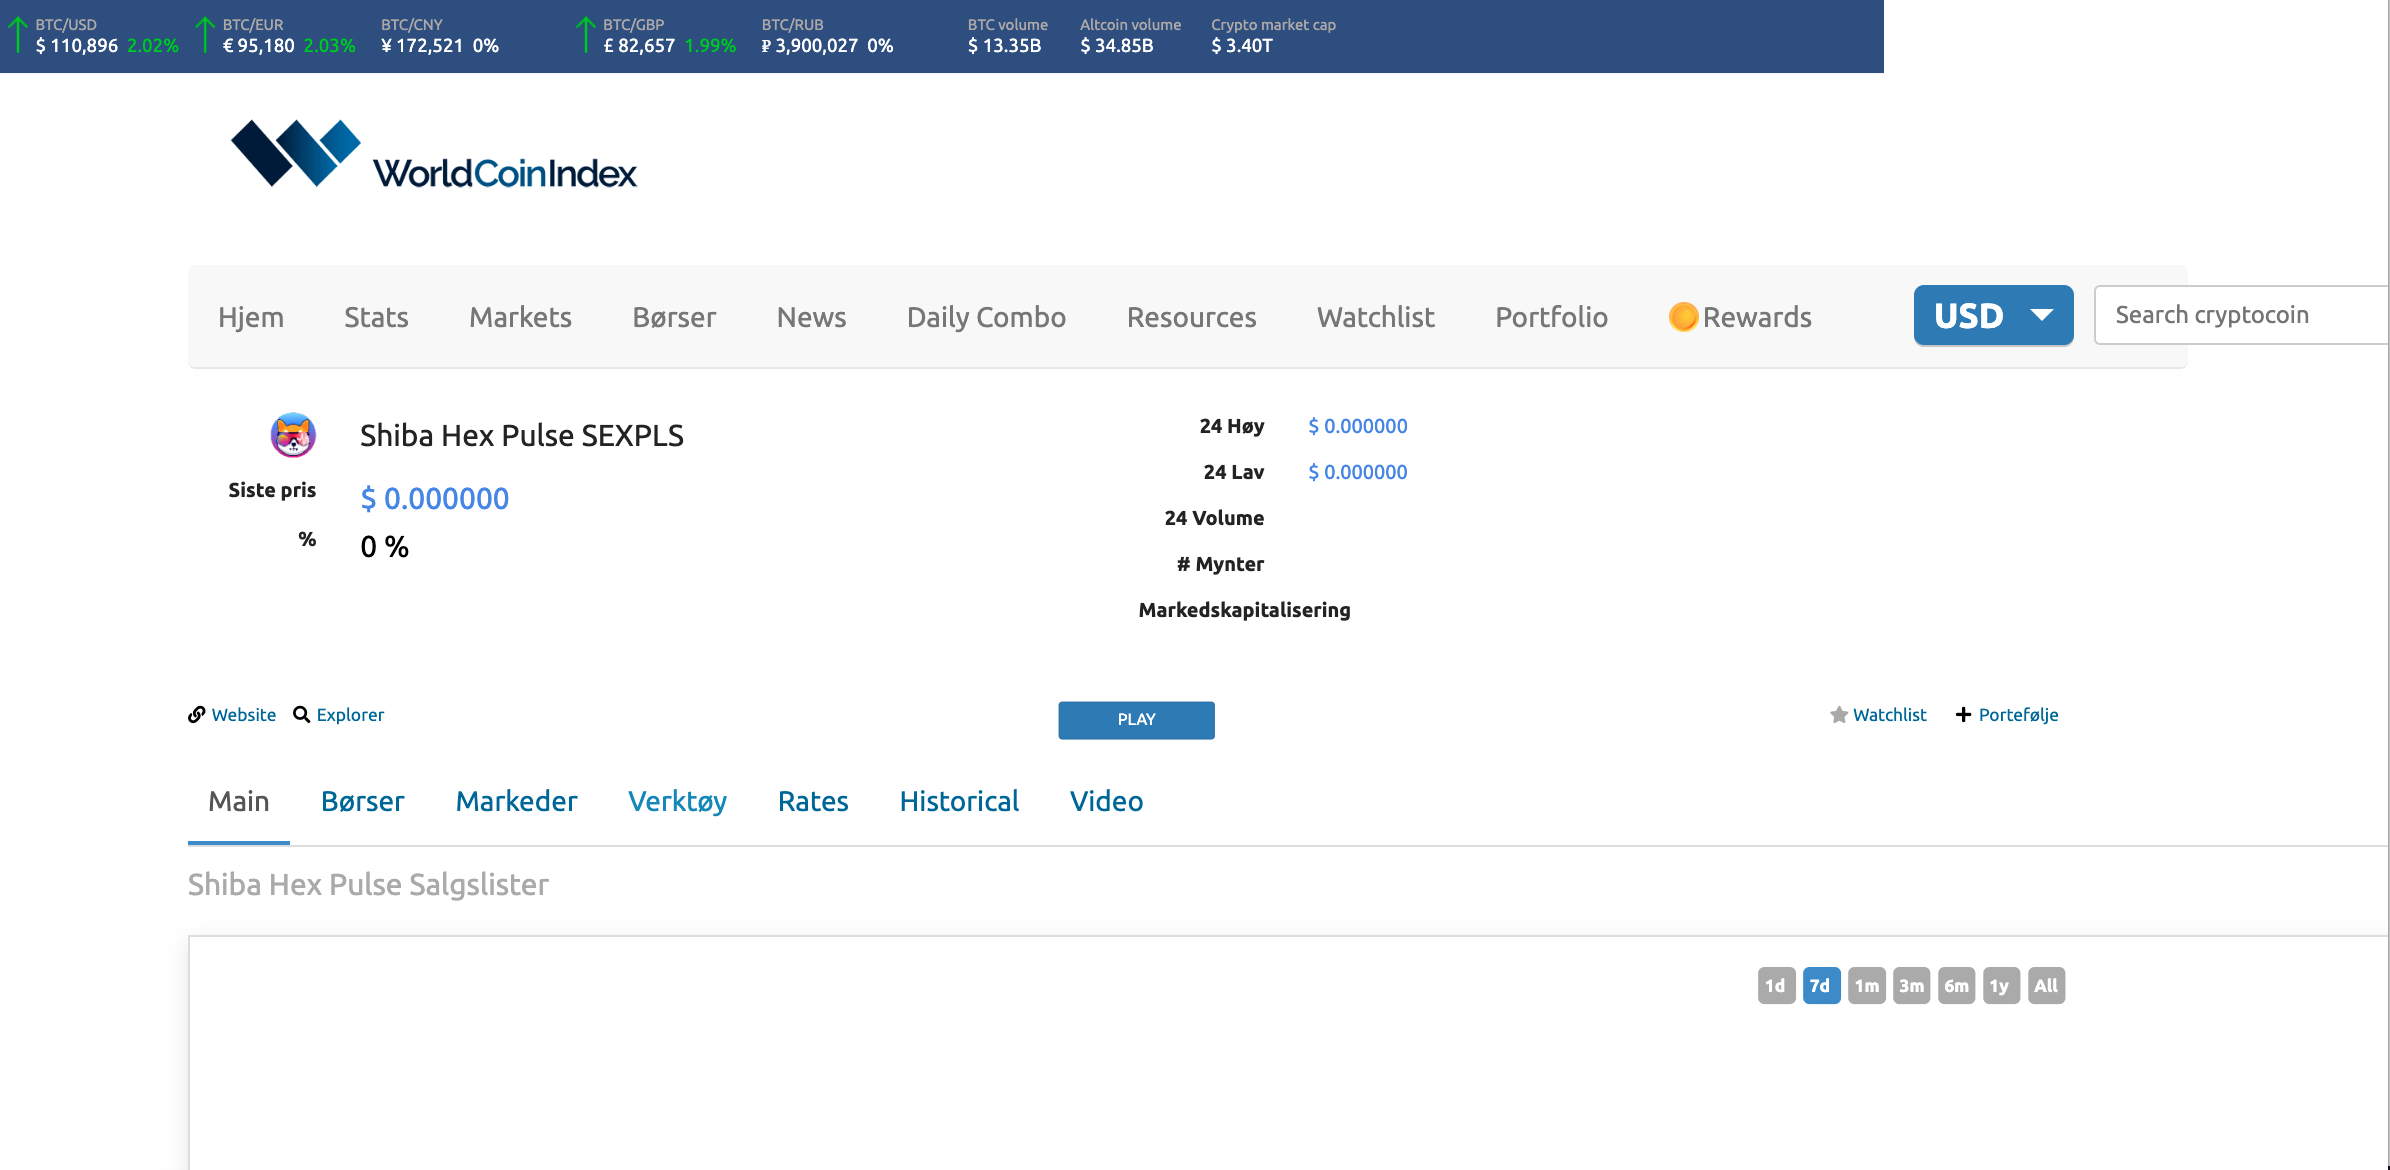Select the All chart range
The width and height of the screenshot is (2390, 1170).
(x=2045, y=986)
